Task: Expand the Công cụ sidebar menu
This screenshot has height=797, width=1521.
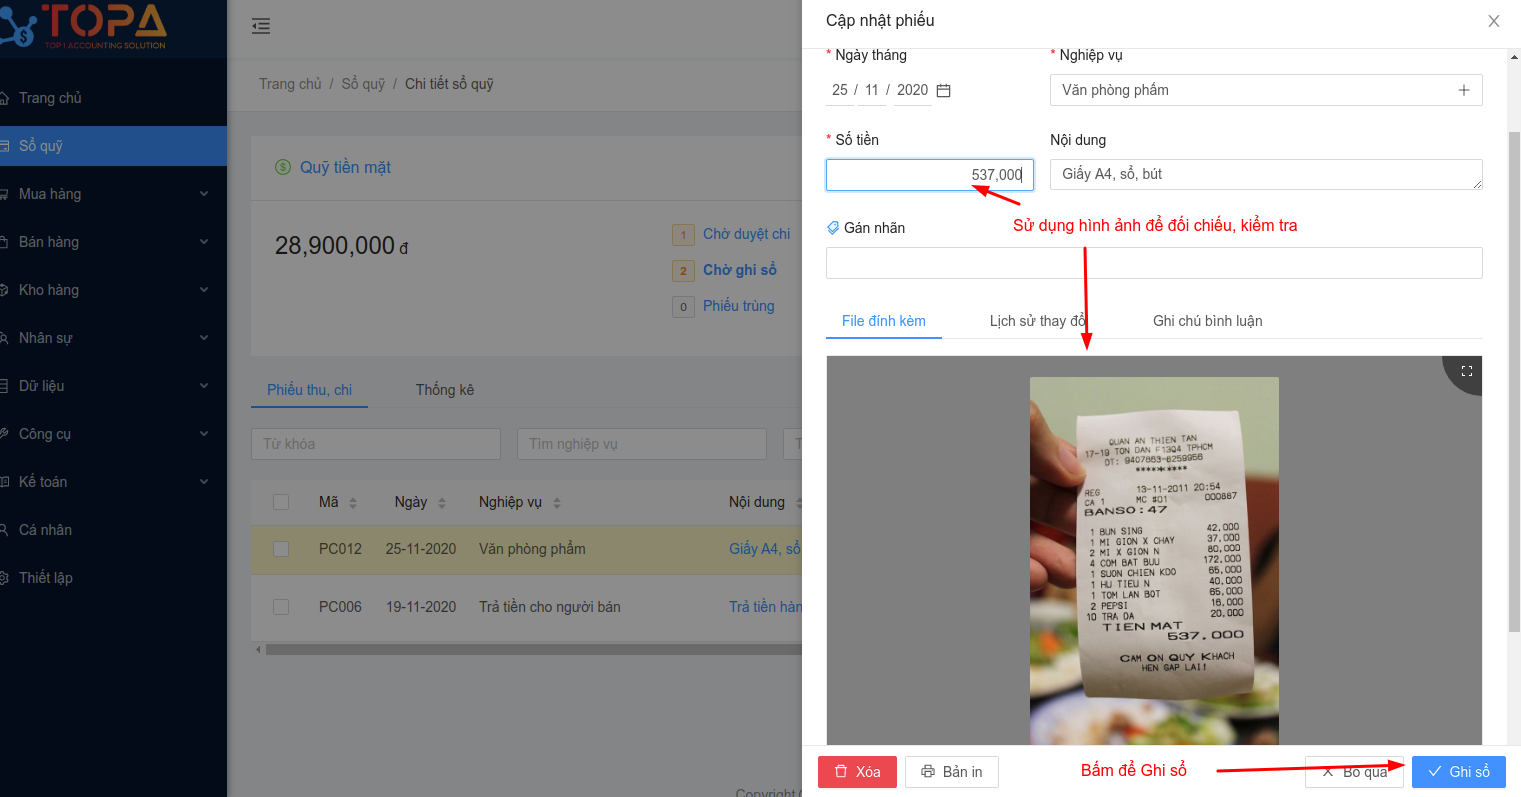Action: pos(113,434)
